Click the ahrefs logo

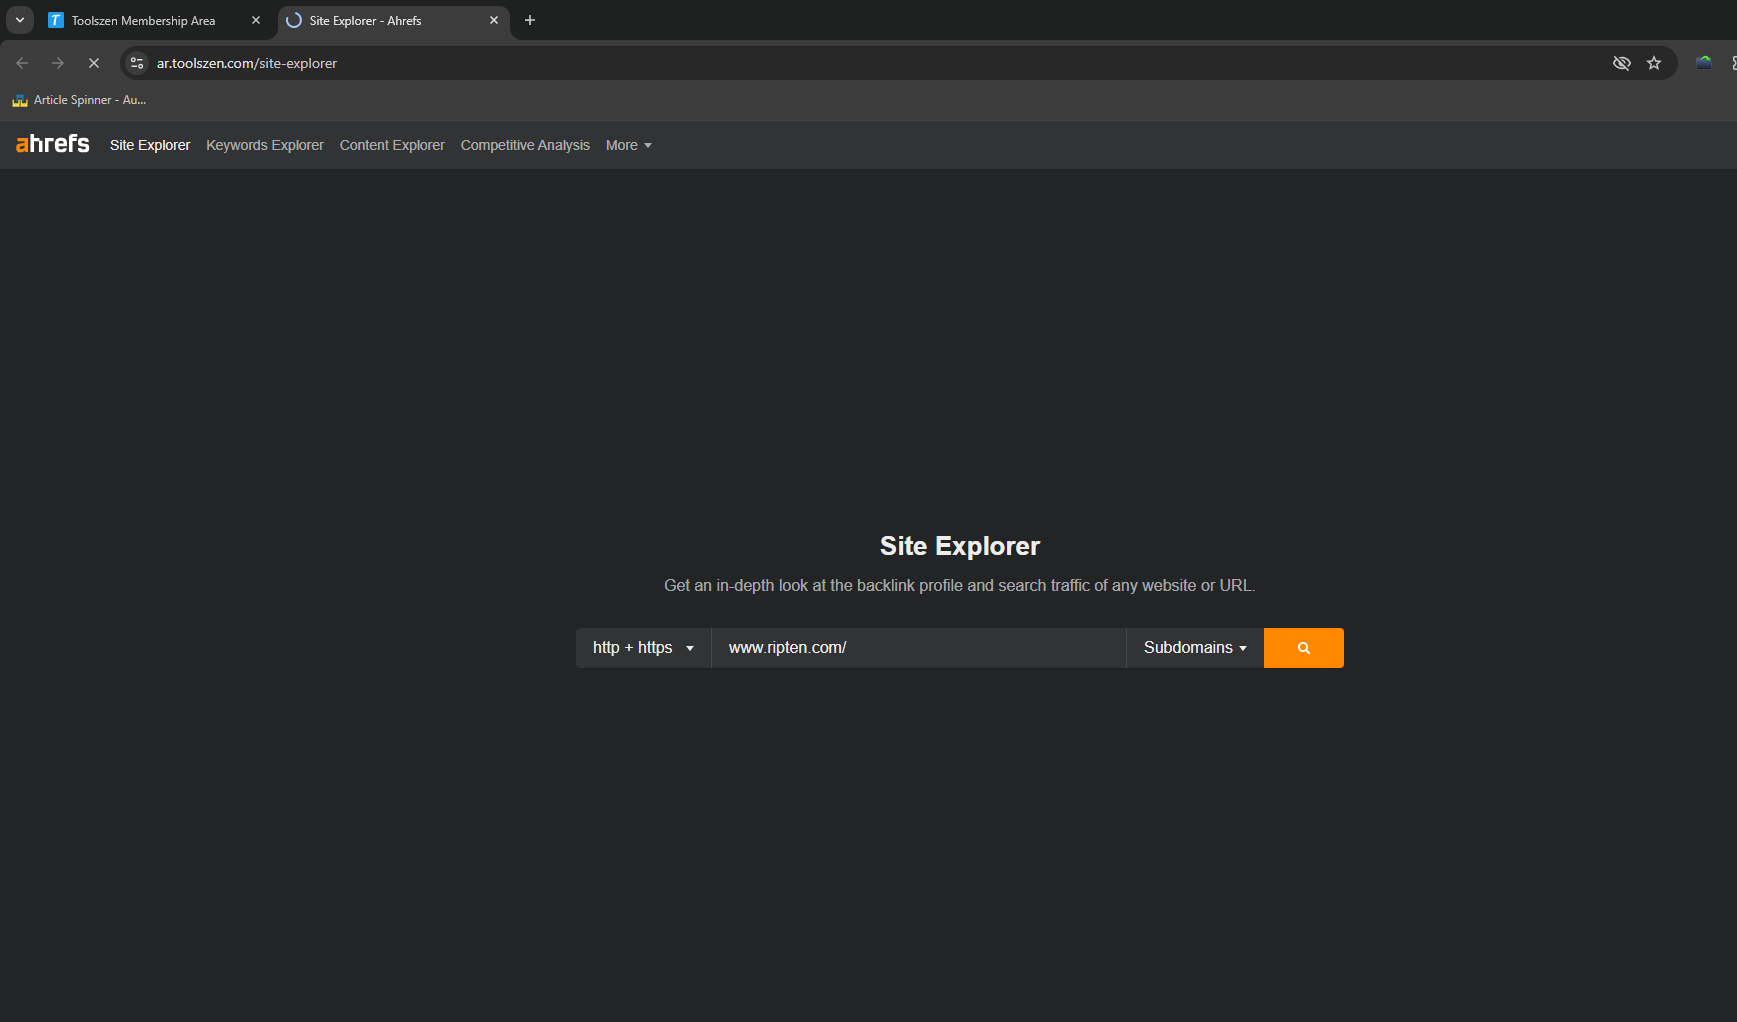pos(53,144)
